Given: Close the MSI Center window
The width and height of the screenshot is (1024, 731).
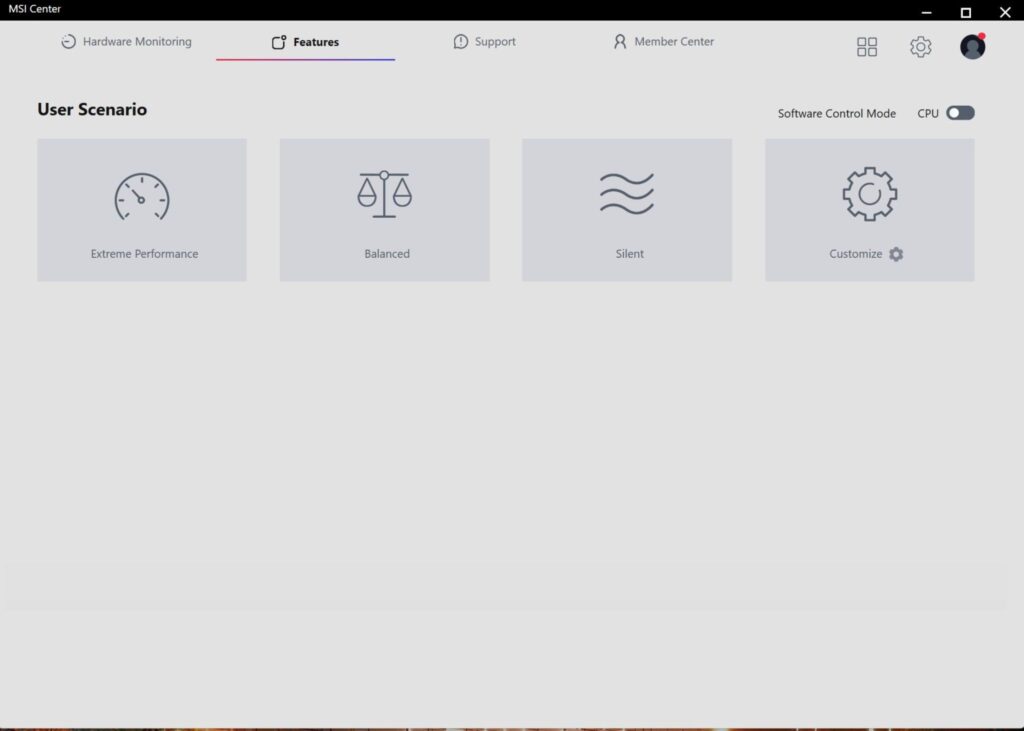Looking at the screenshot, I should pyautogui.click(x=1005, y=12).
